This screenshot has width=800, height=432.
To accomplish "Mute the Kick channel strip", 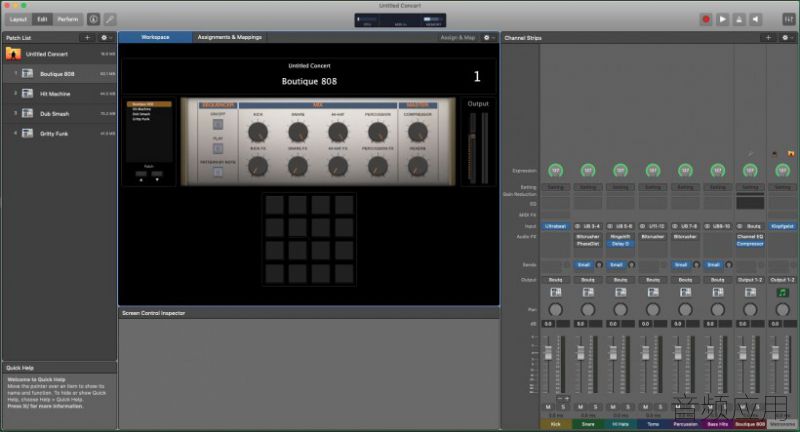I will (x=548, y=407).
